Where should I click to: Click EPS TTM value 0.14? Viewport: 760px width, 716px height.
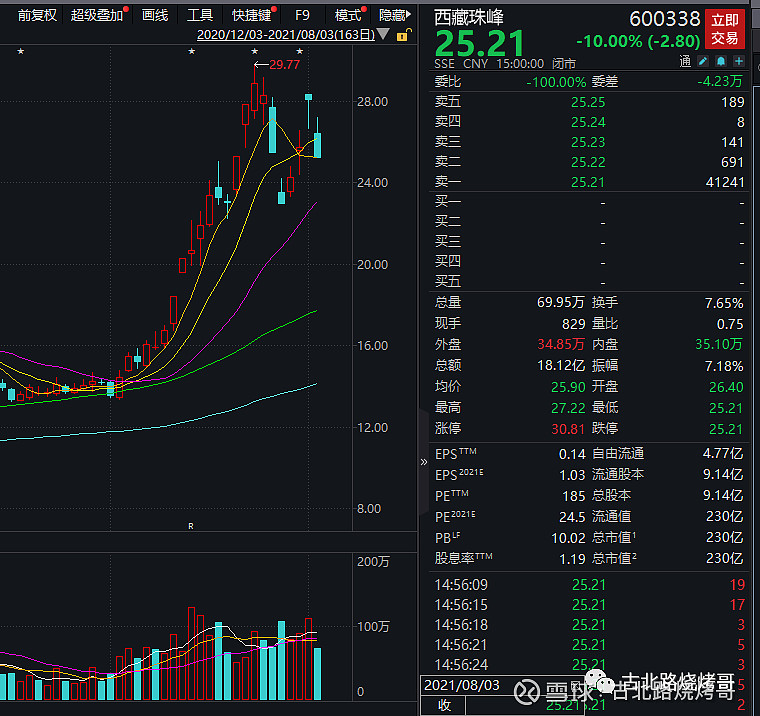click(x=572, y=454)
